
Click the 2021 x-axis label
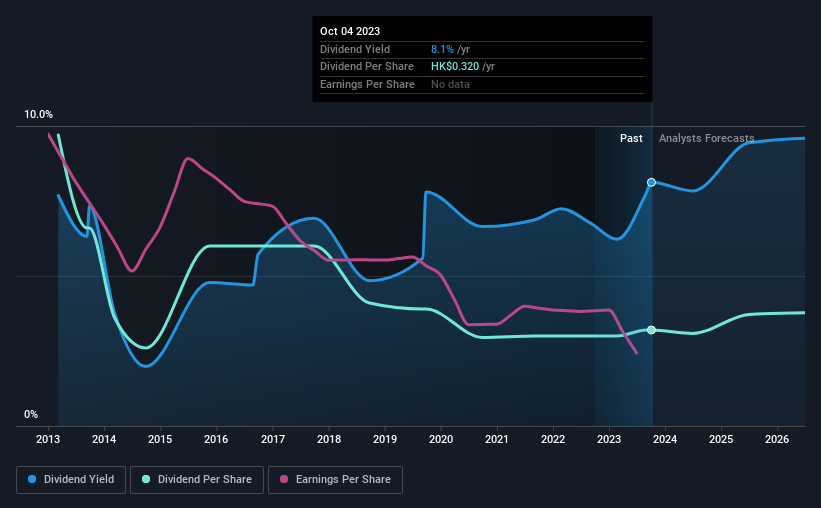tap(497, 439)
